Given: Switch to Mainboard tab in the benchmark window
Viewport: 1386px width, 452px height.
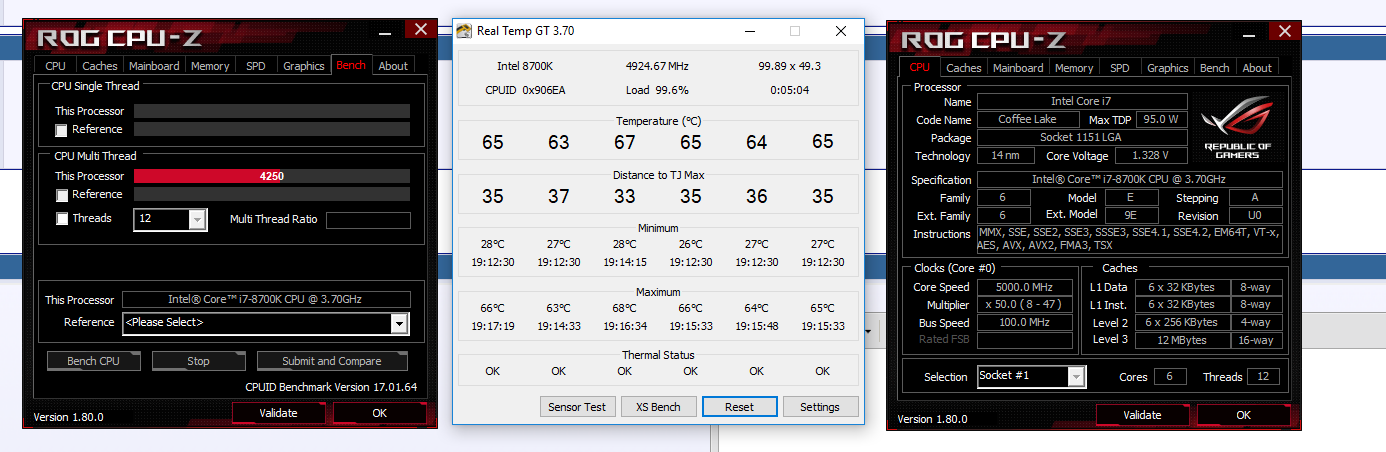Looking at the screenshot, I should [x=154, y=66].
